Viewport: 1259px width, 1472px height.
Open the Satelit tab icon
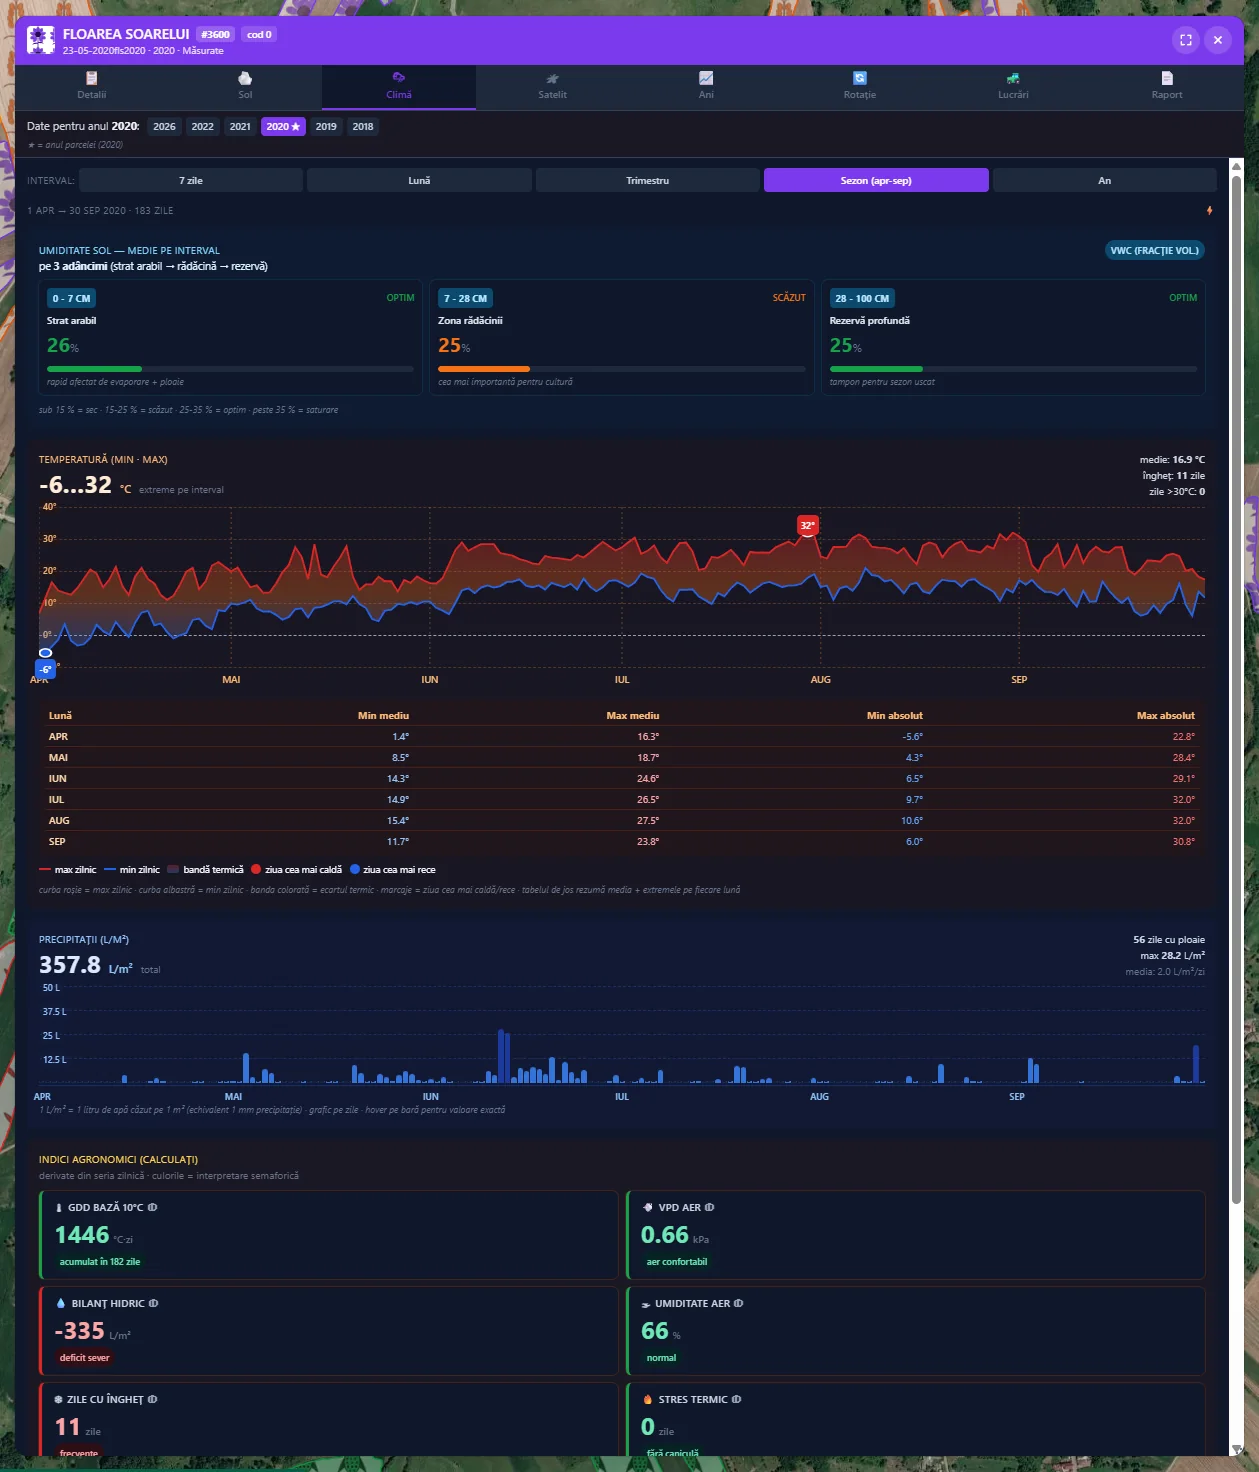[552, 78]
